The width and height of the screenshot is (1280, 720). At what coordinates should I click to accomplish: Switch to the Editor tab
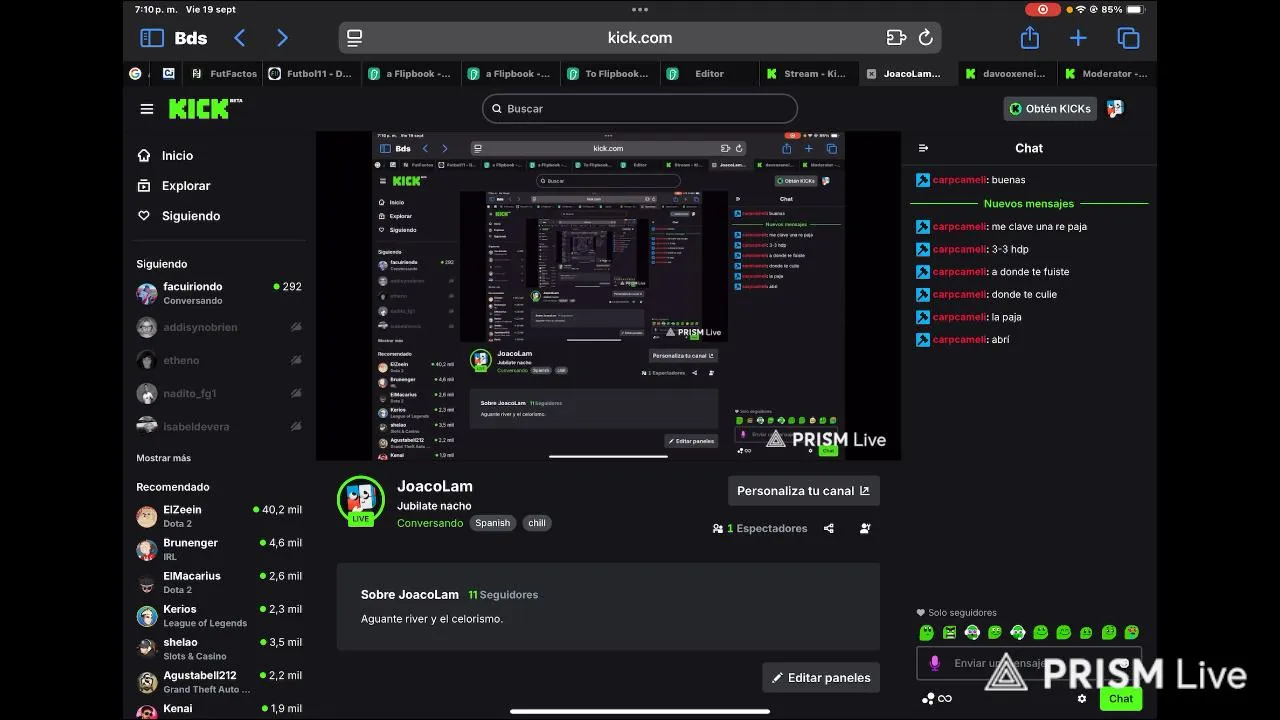pyautogui.click(x=710, y=74)
